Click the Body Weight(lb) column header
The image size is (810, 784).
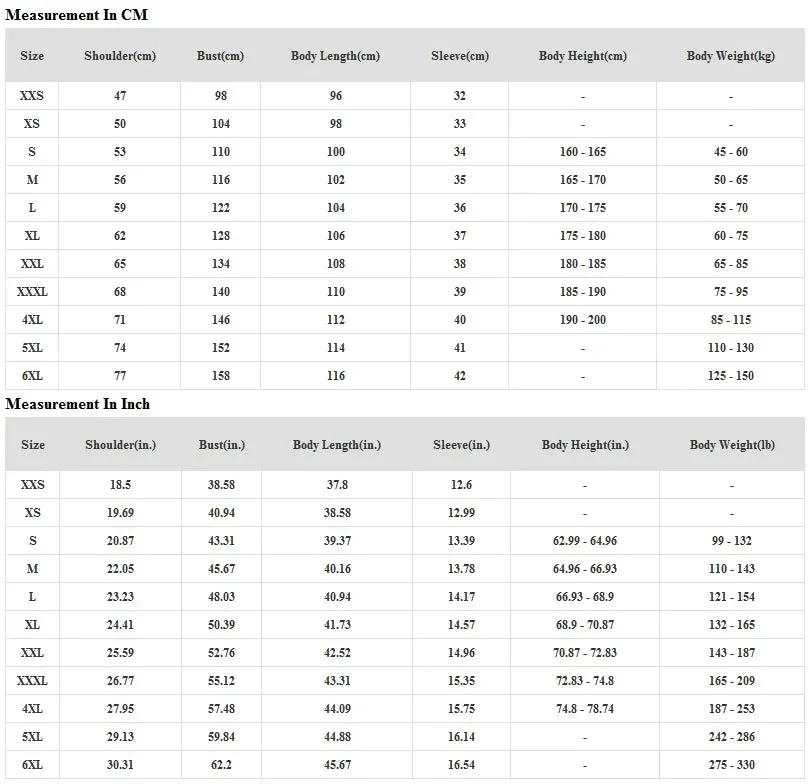[732, 445]
